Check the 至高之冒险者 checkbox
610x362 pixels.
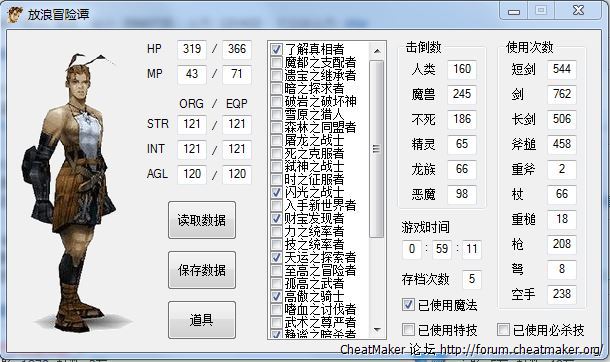click(276, 270)
